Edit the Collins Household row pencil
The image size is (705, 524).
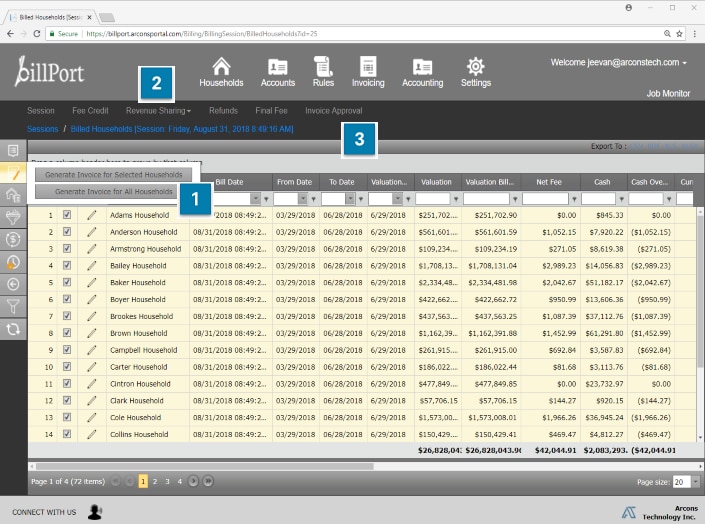[92, 434]
